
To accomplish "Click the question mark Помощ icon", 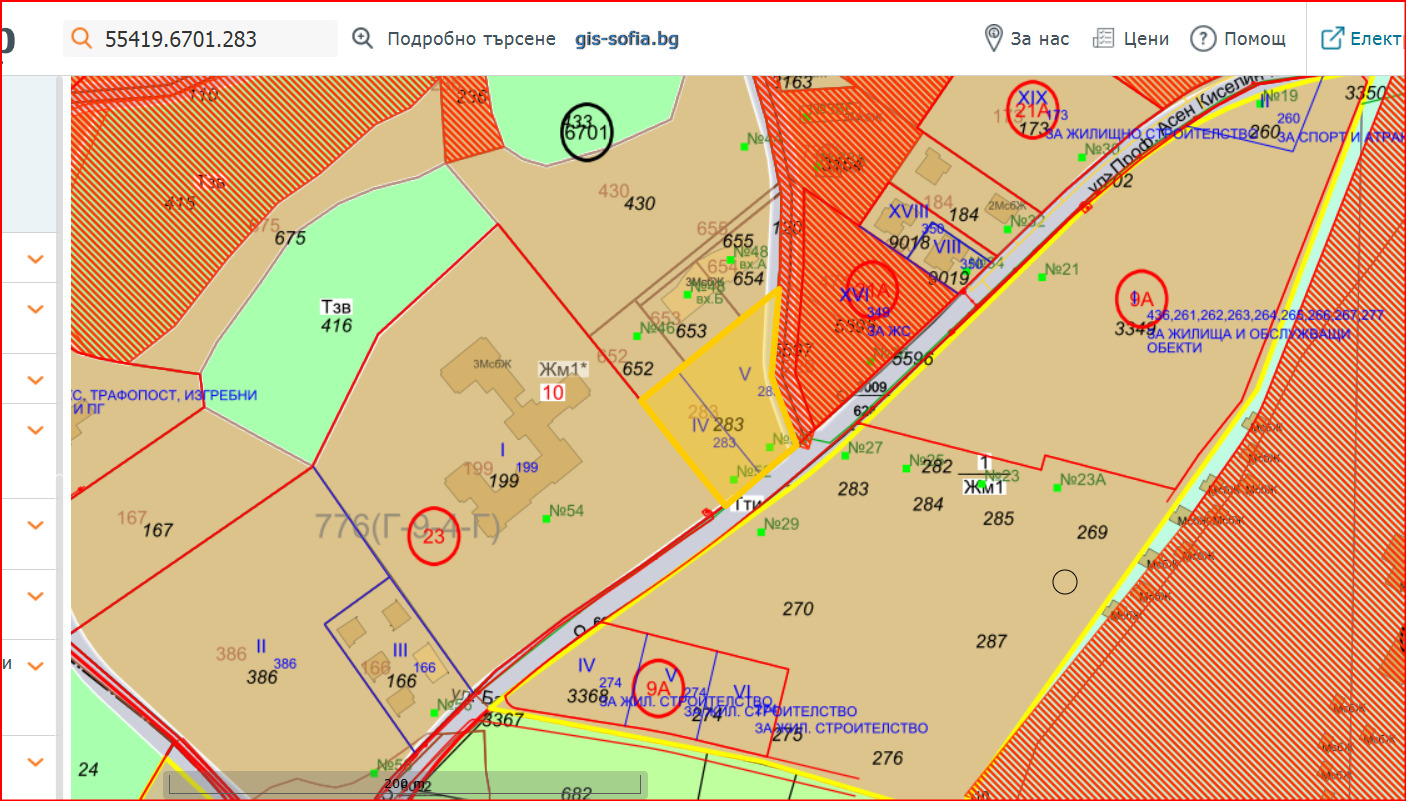I will 1203,39.
